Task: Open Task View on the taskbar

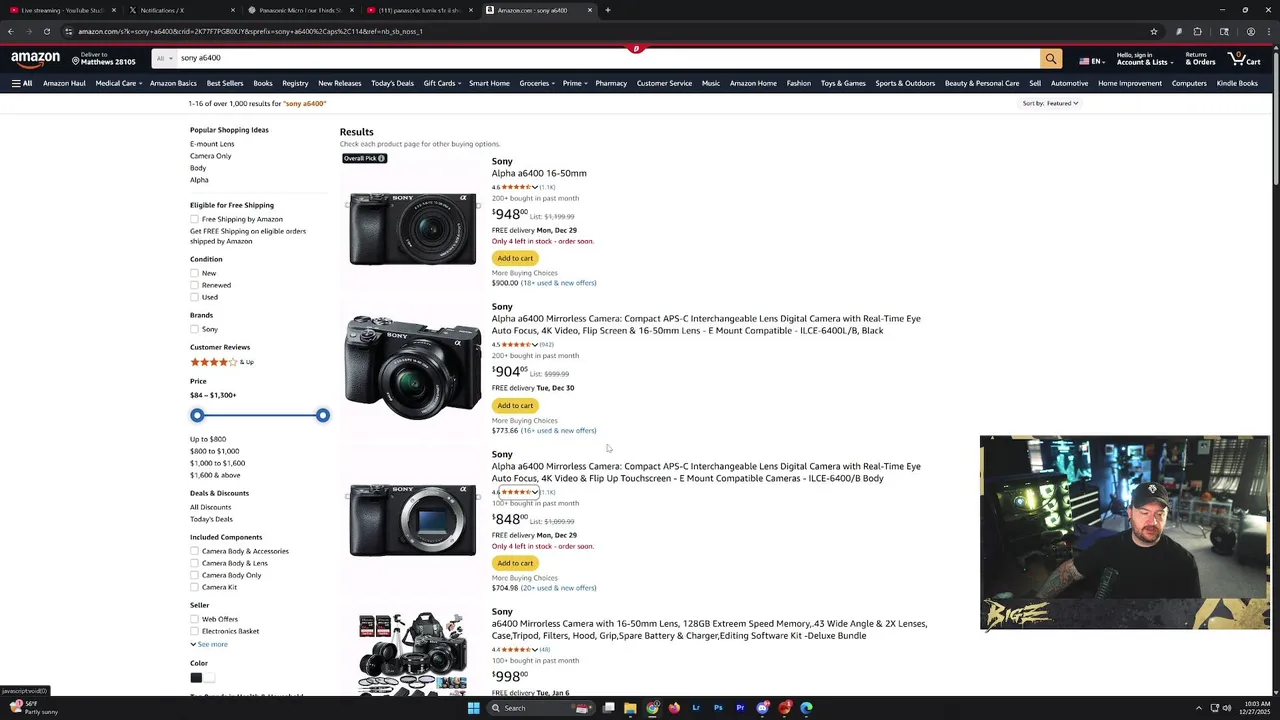Action: 608,708
